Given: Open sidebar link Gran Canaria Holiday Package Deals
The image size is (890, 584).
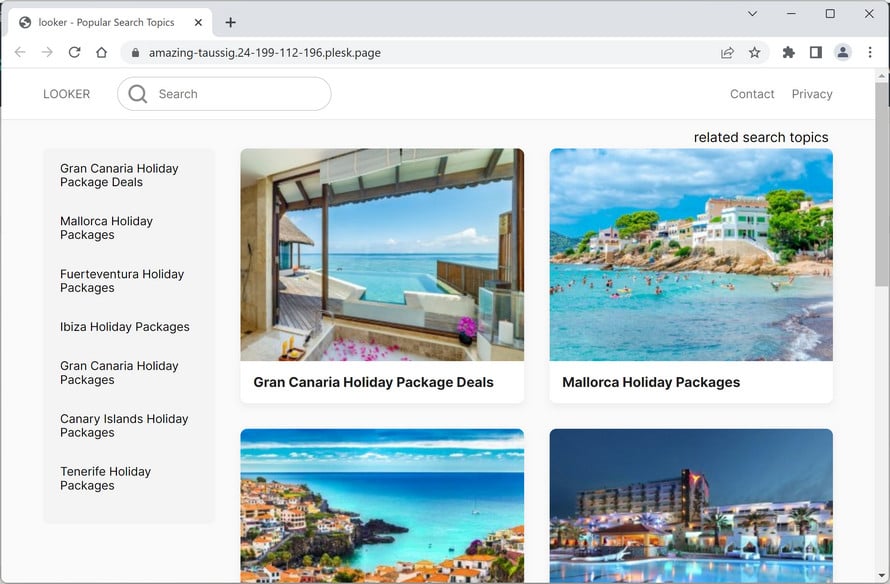Looking at the screenshot, I should point(119,175).
